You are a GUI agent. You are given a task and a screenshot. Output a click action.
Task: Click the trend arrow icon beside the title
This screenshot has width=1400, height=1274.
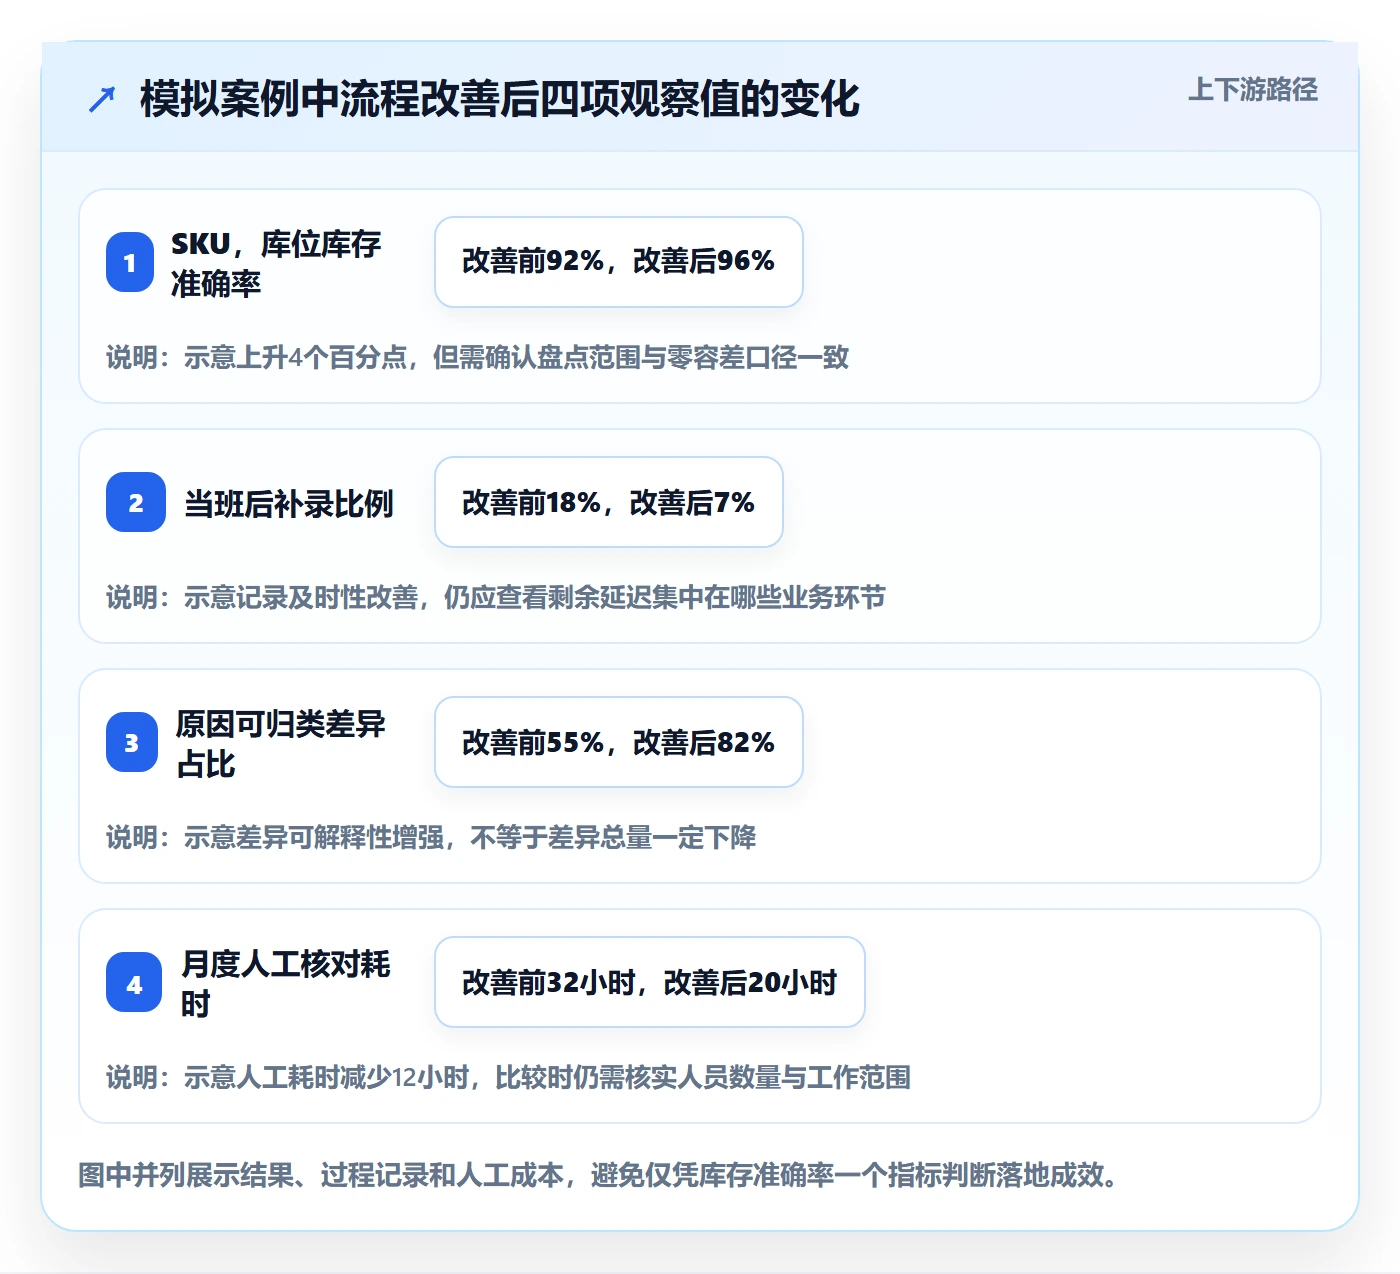click(x=102, y=99)
